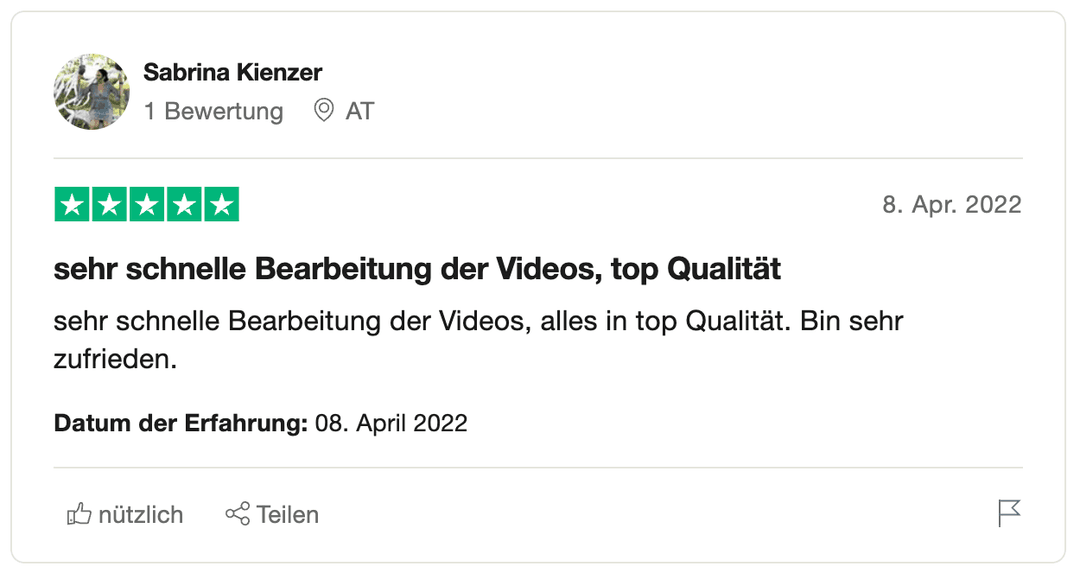Viewport: 1080px width, 574px height.
Task: Select the third green rating star
Action: tap(146, 205)
